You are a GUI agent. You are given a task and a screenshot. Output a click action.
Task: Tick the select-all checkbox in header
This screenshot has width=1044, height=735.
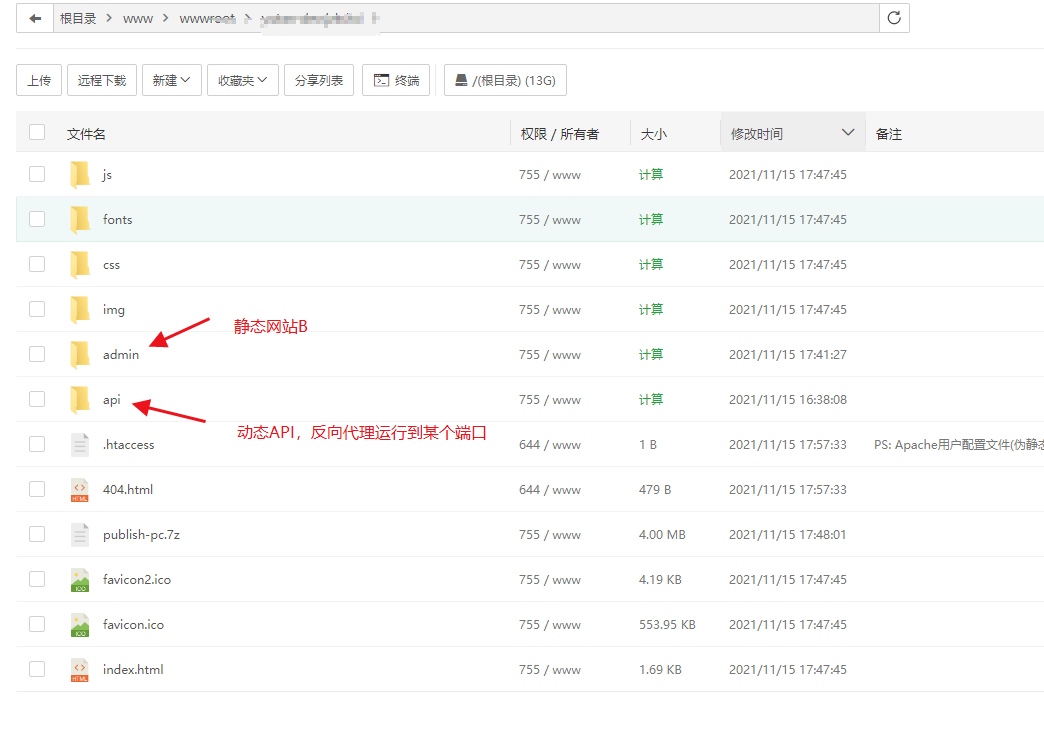point(37,132)
